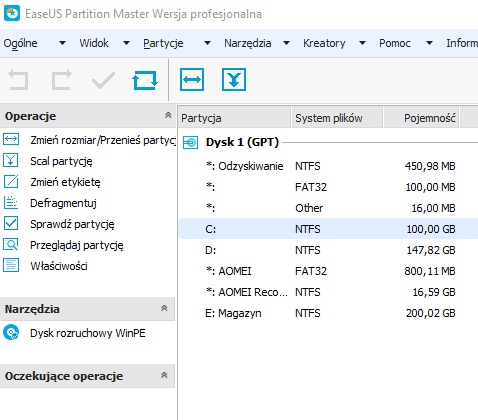Click the Refresh toolbar icon
This screenshot has height=420, width=478.
coord(145,80)
